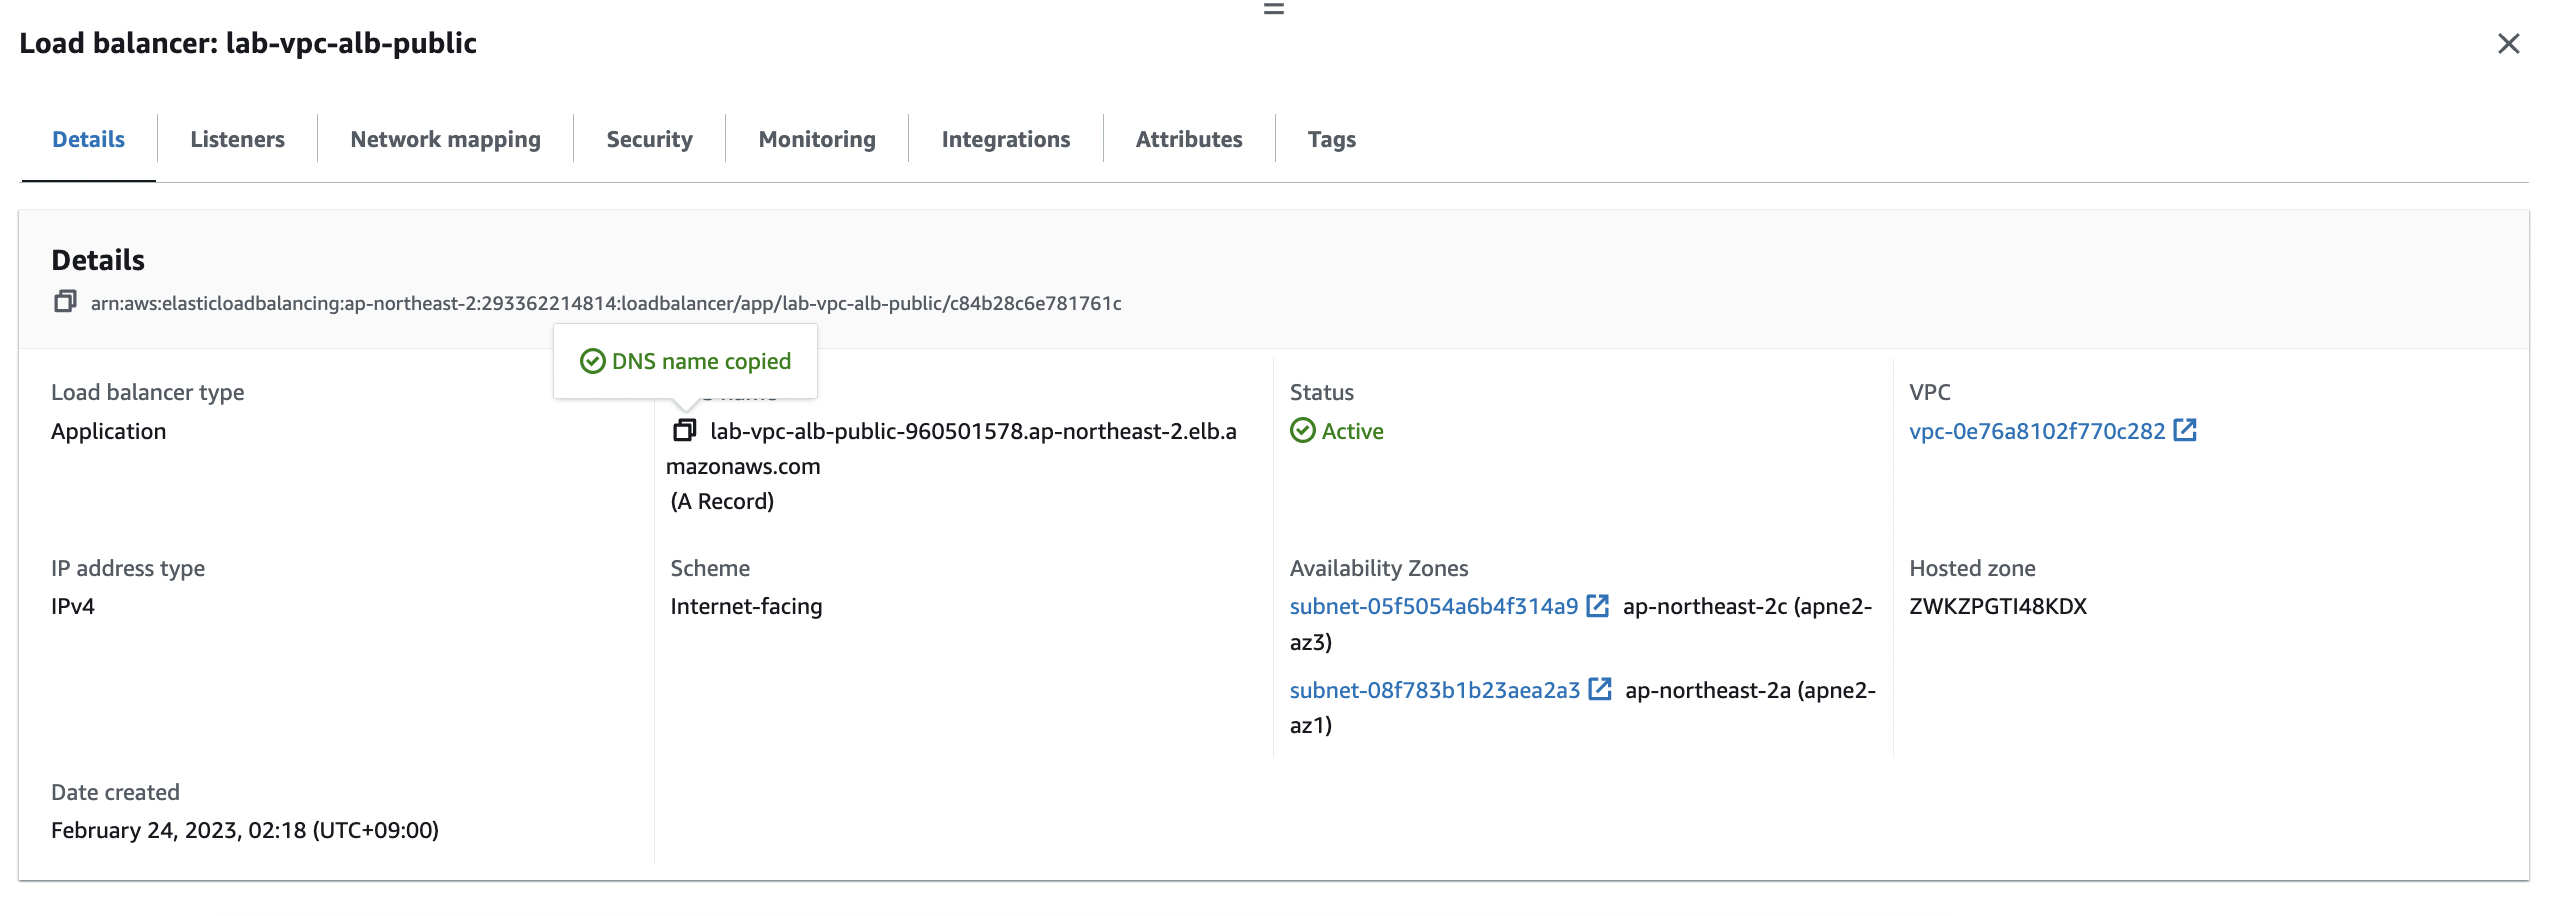Open the Integrations tab
Viewport: 2554px width, 916px height.
tap(1005, 139)
